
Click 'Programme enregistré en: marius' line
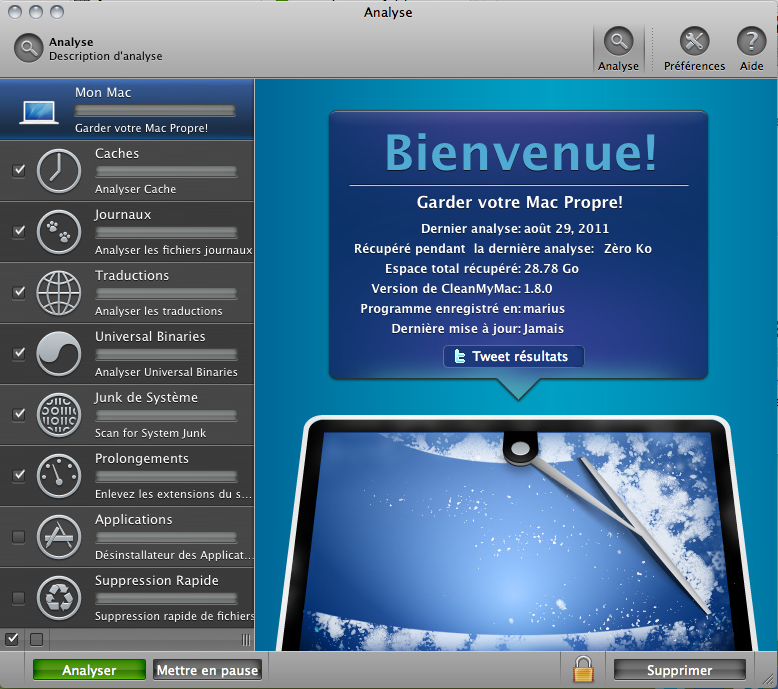[x=462, y=309]
